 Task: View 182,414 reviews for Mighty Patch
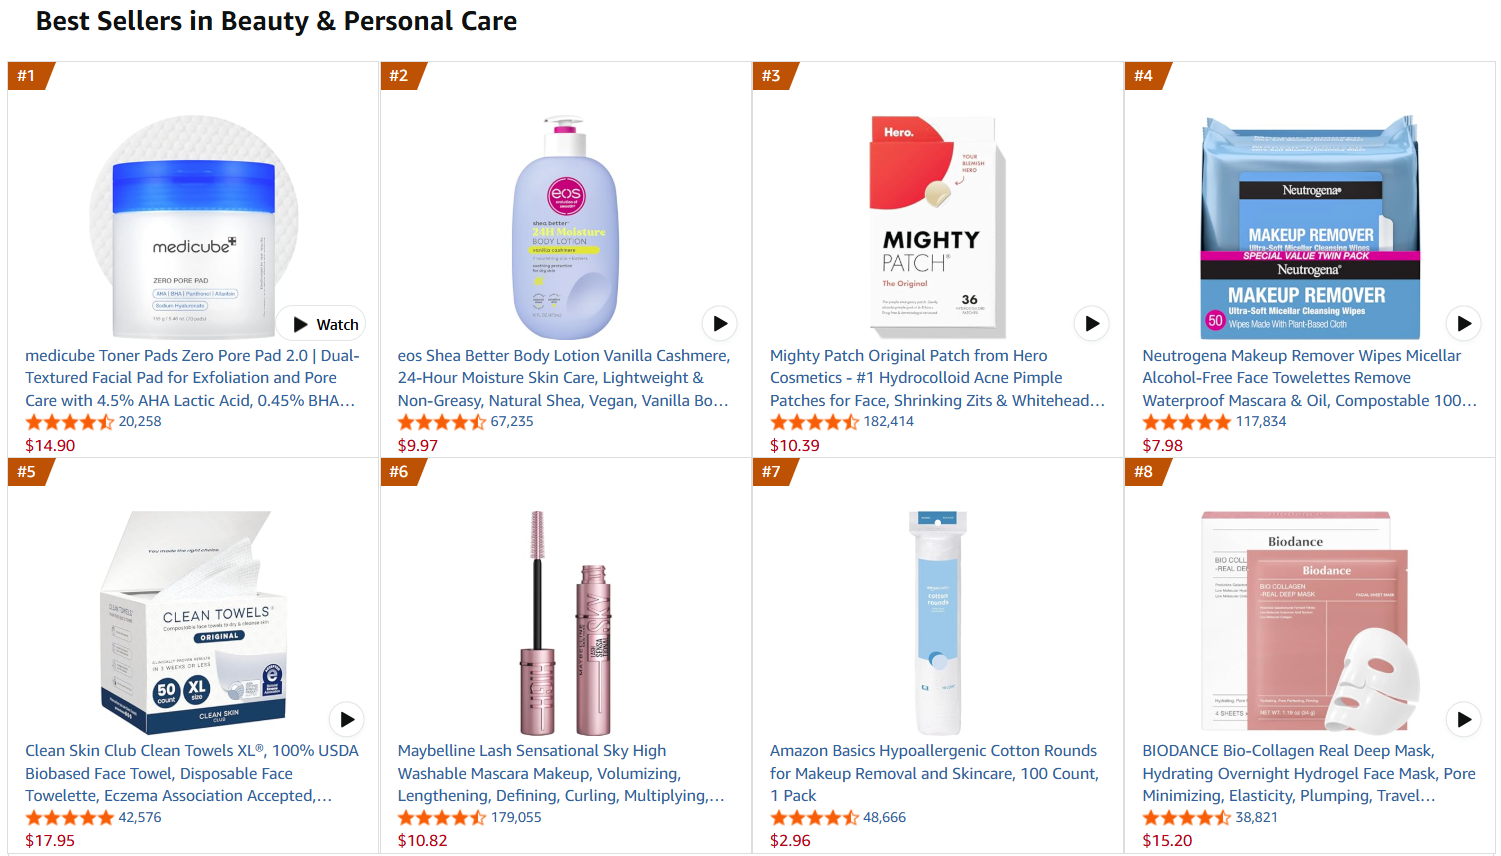[889, 422]
